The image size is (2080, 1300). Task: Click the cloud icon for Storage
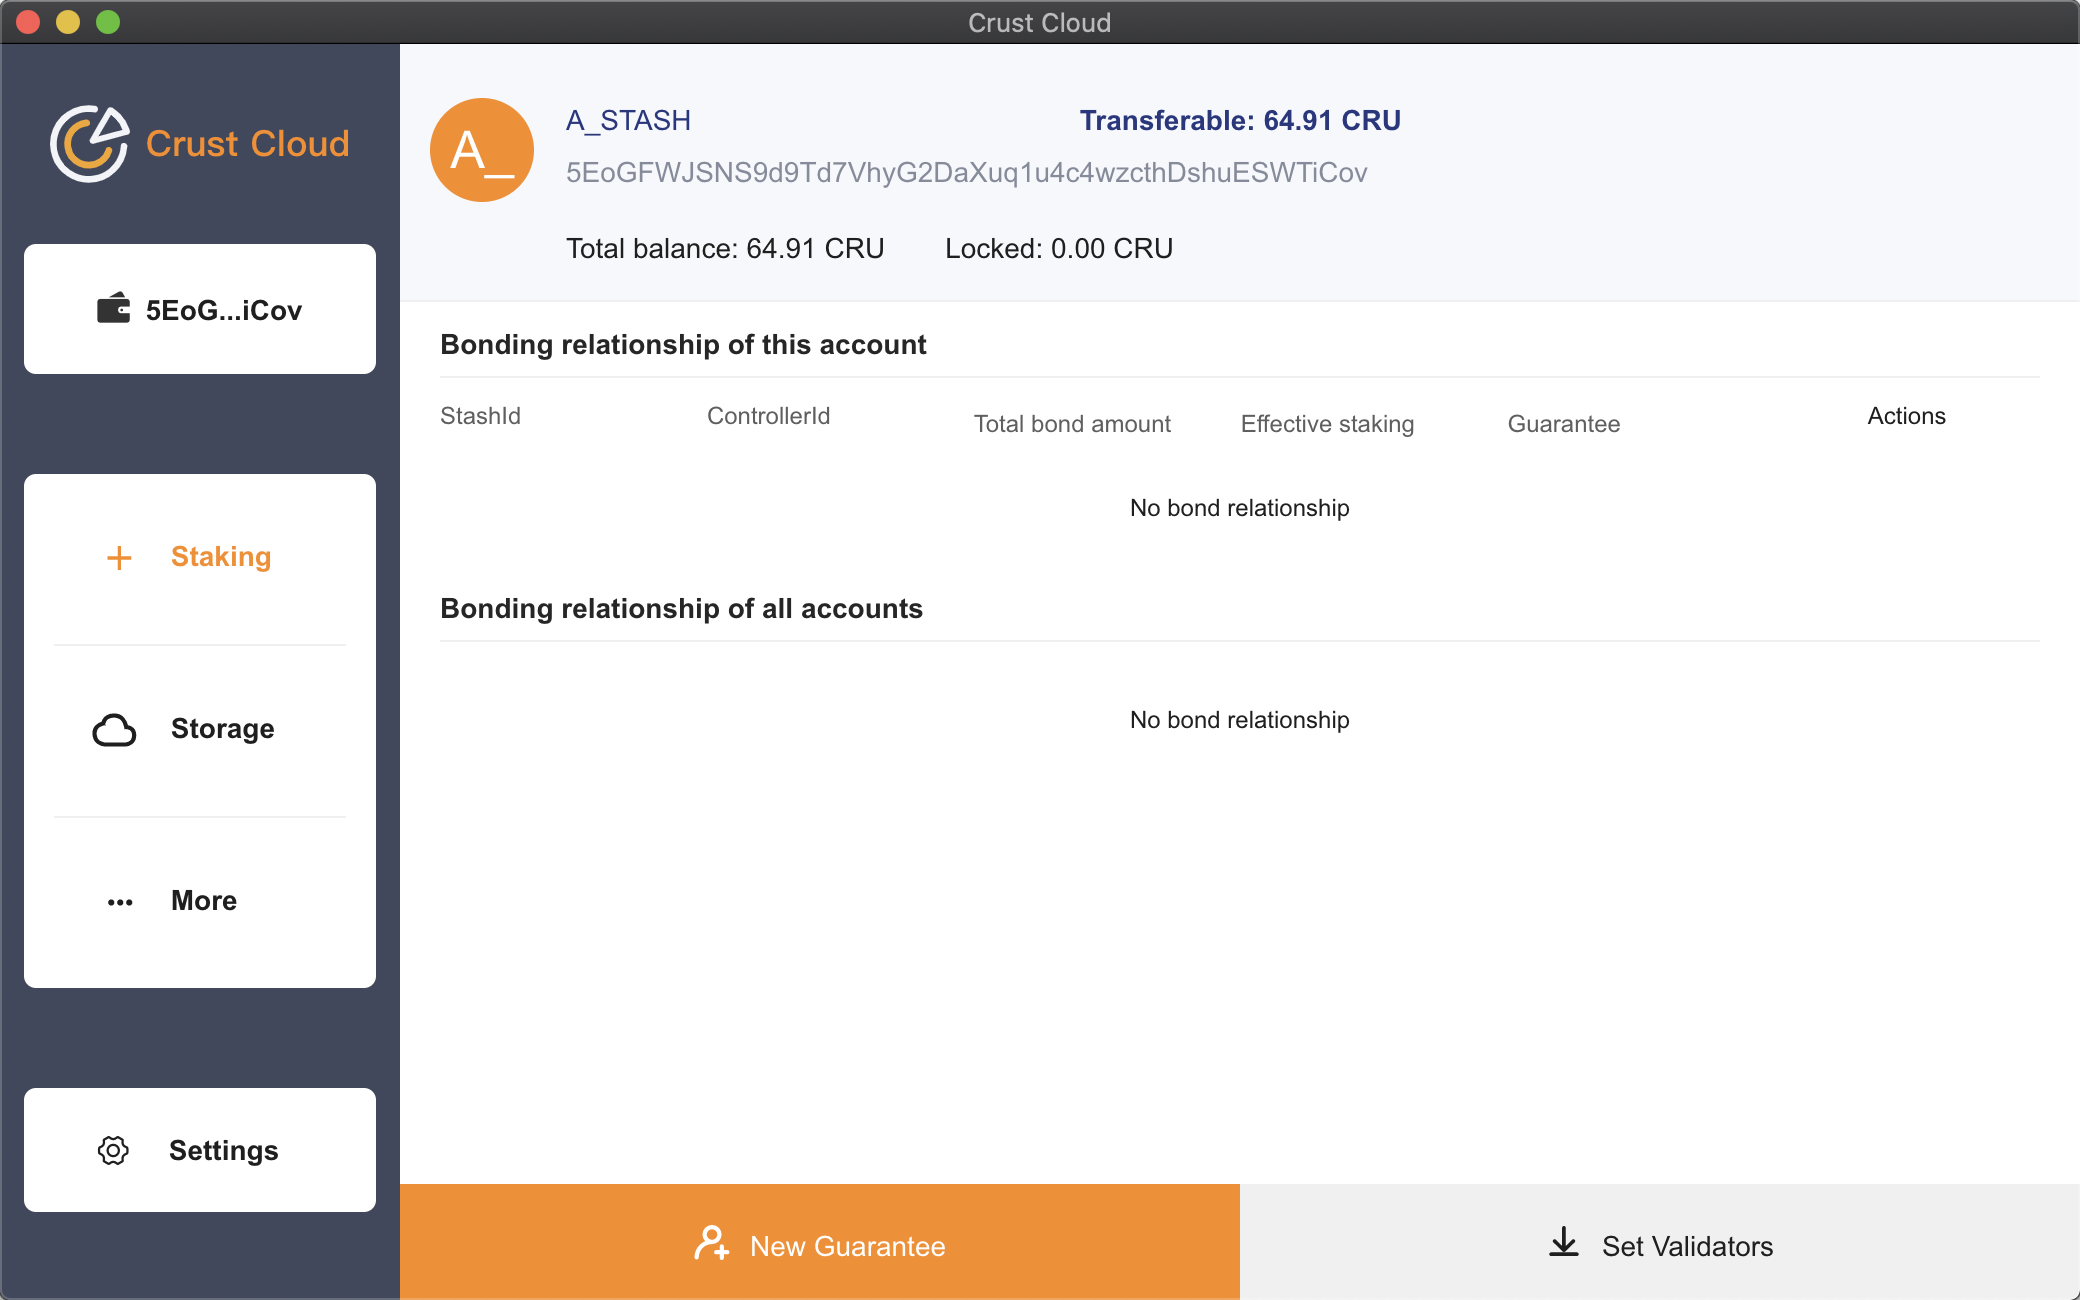114,730
